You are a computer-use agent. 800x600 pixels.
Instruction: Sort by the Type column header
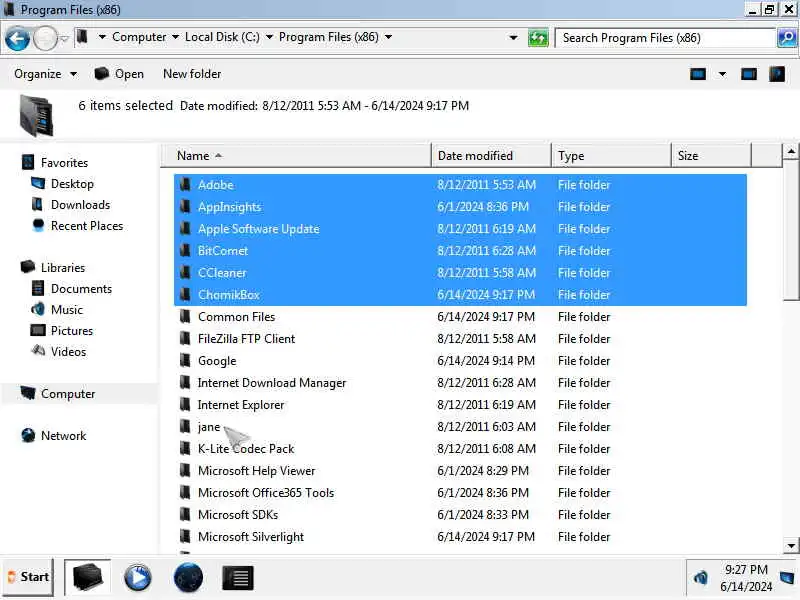611,156
